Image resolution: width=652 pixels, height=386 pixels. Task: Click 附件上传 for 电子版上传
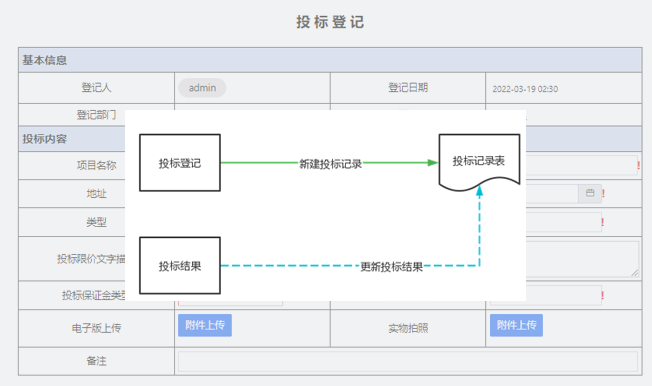205,325
